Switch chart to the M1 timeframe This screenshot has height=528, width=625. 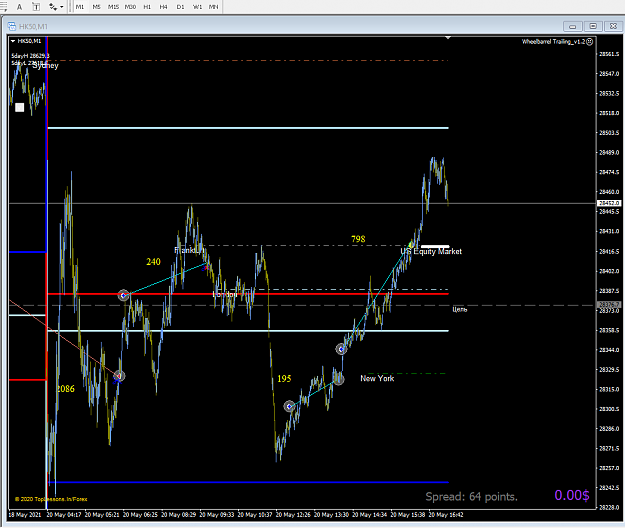point(80,6)
